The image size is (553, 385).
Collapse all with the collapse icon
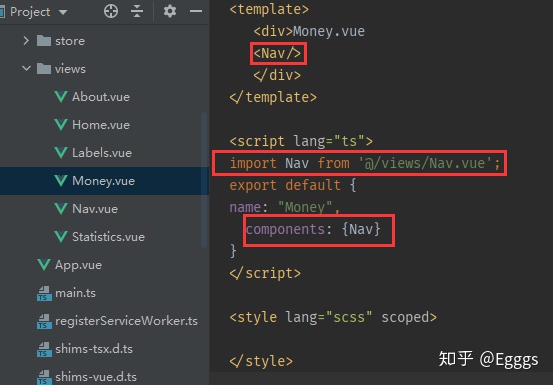pos(137,11)
